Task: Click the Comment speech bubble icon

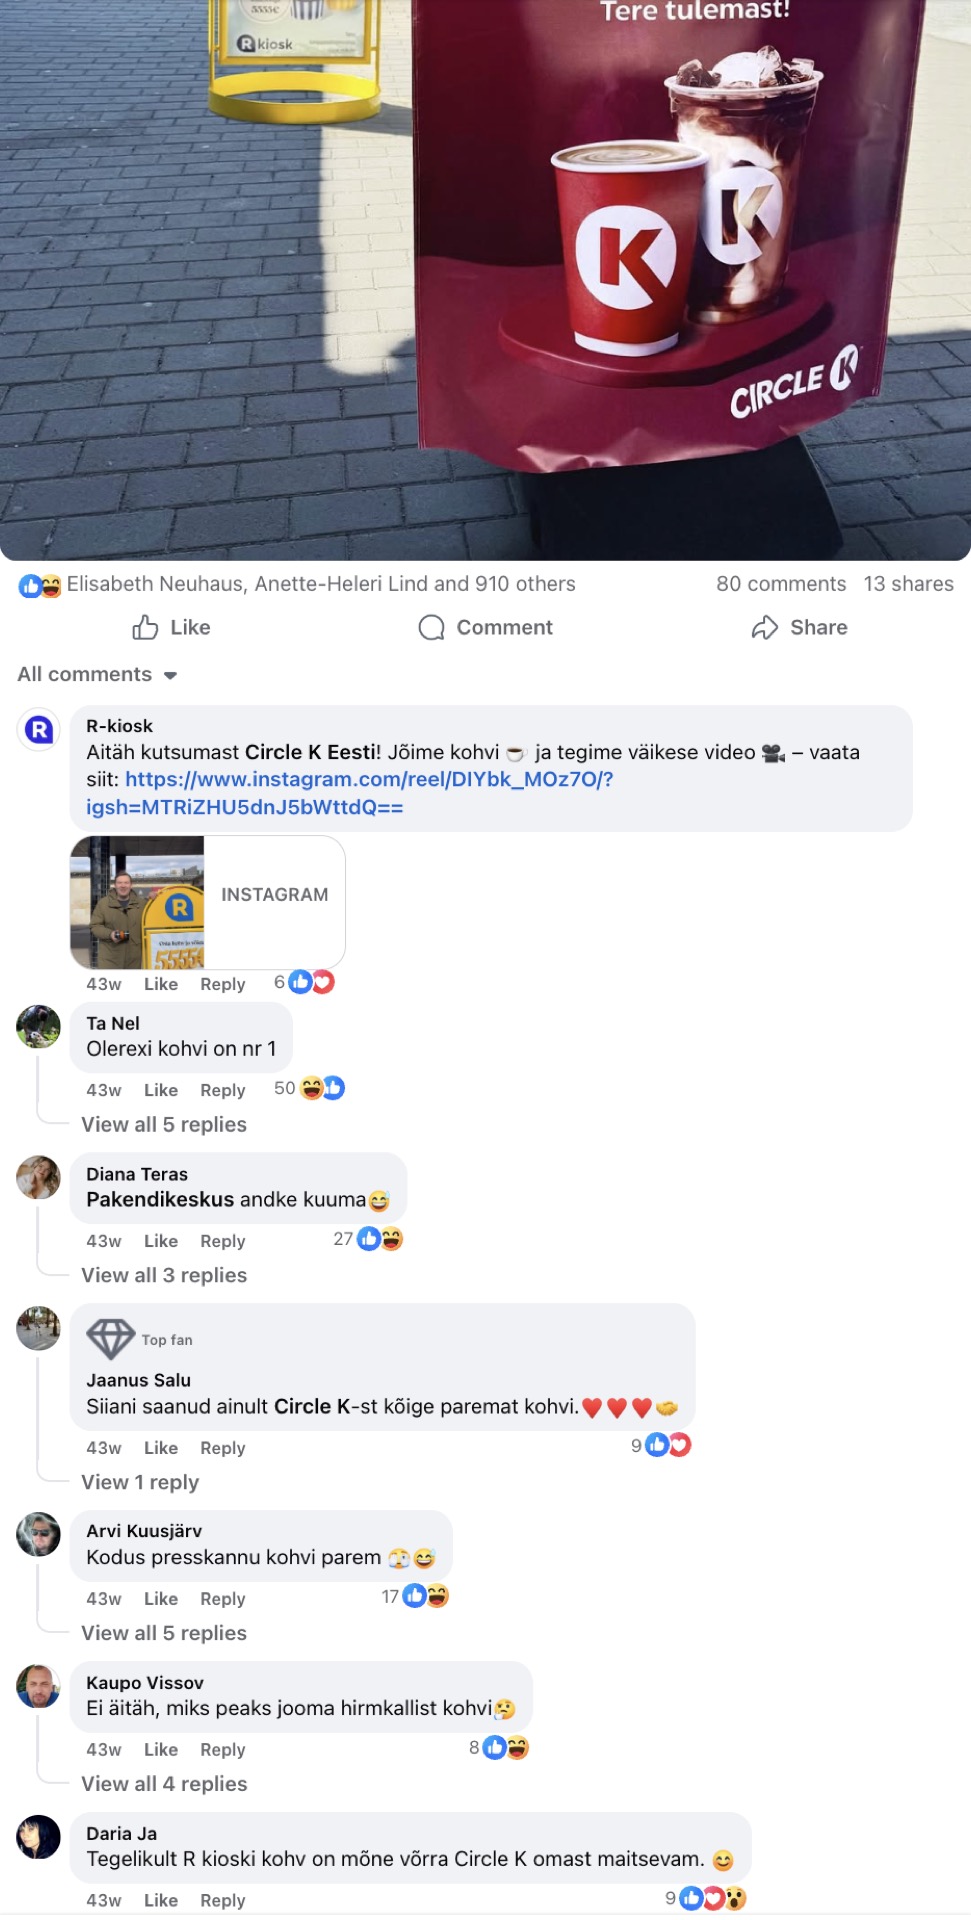Action: (x=431, y=627)
